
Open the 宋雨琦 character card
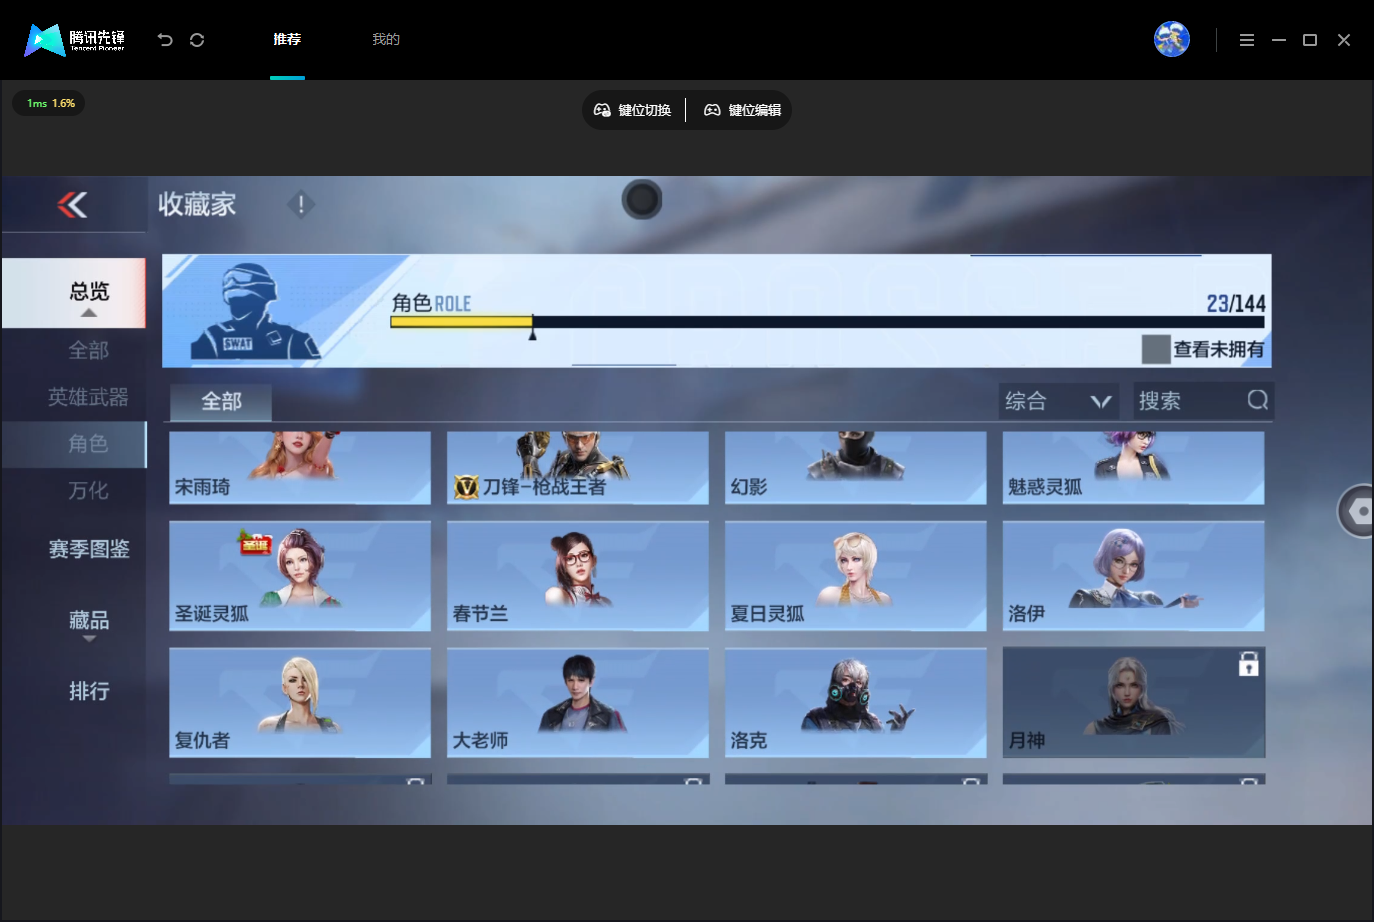[300, 467]
